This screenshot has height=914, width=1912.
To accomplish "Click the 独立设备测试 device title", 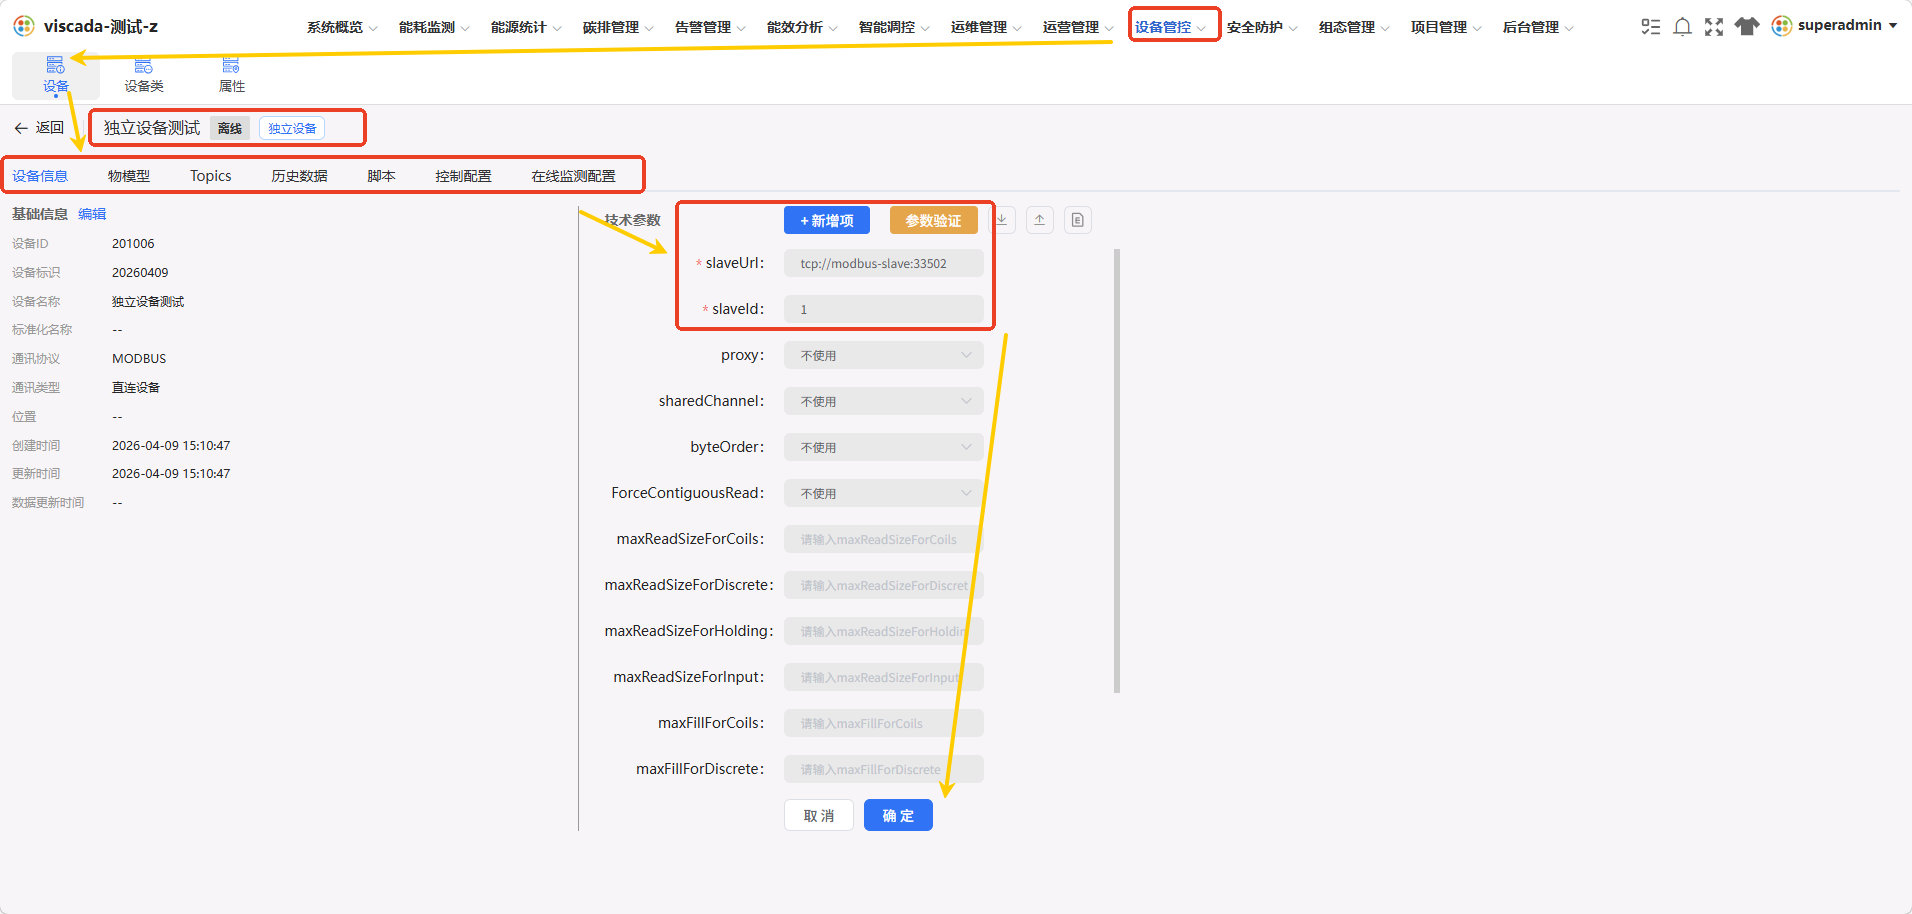I will (x=152, y=128).
